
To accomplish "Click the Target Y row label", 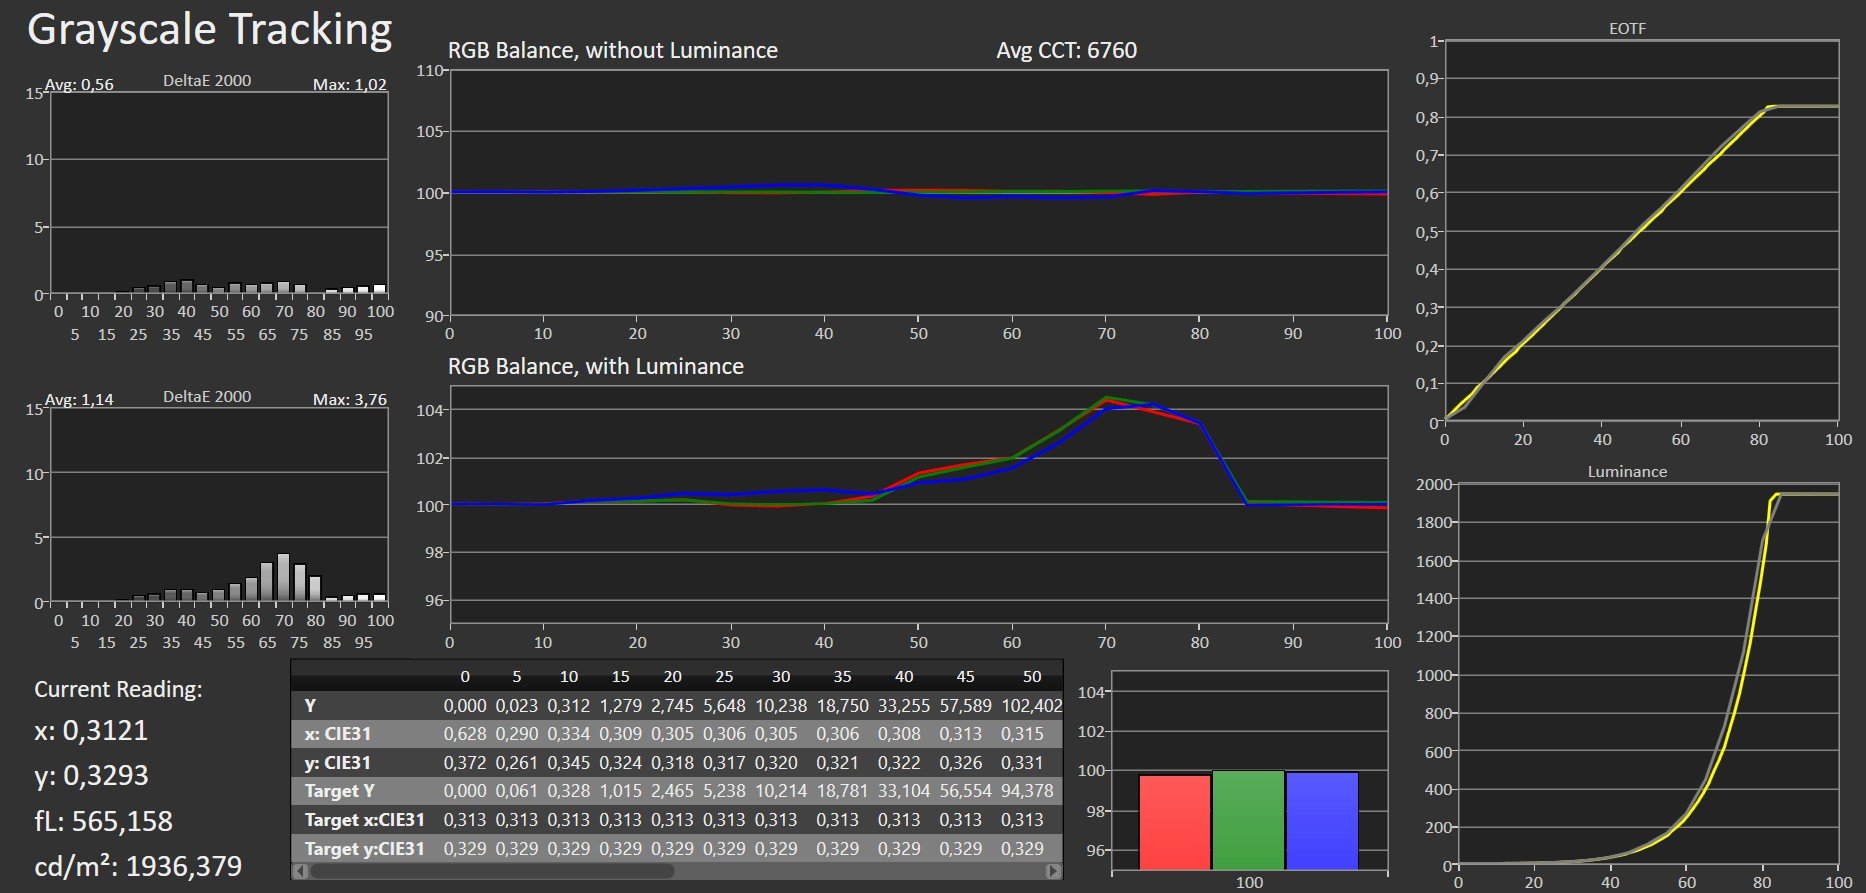I will click(x=339, y=791).
